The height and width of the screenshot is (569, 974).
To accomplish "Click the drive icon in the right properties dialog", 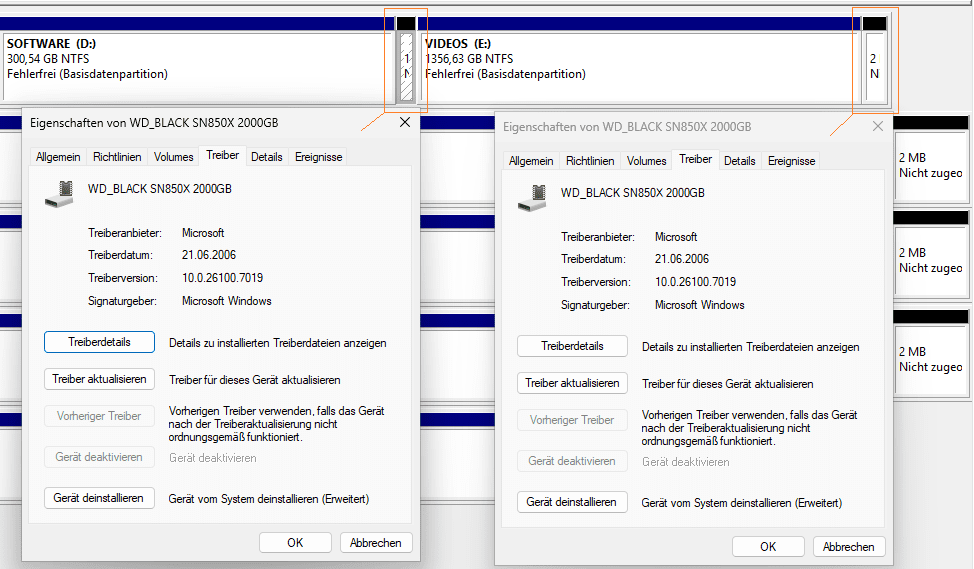I will click(532, 198).
